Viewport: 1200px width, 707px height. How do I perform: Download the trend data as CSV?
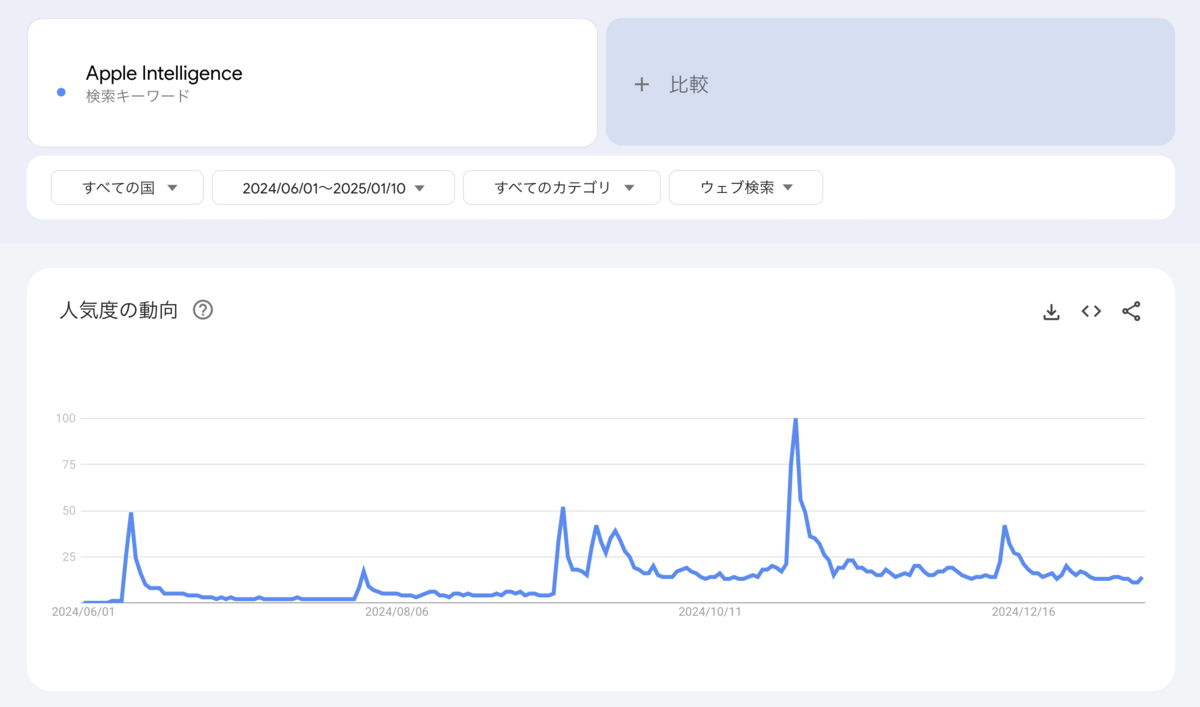pos(1051,311)
